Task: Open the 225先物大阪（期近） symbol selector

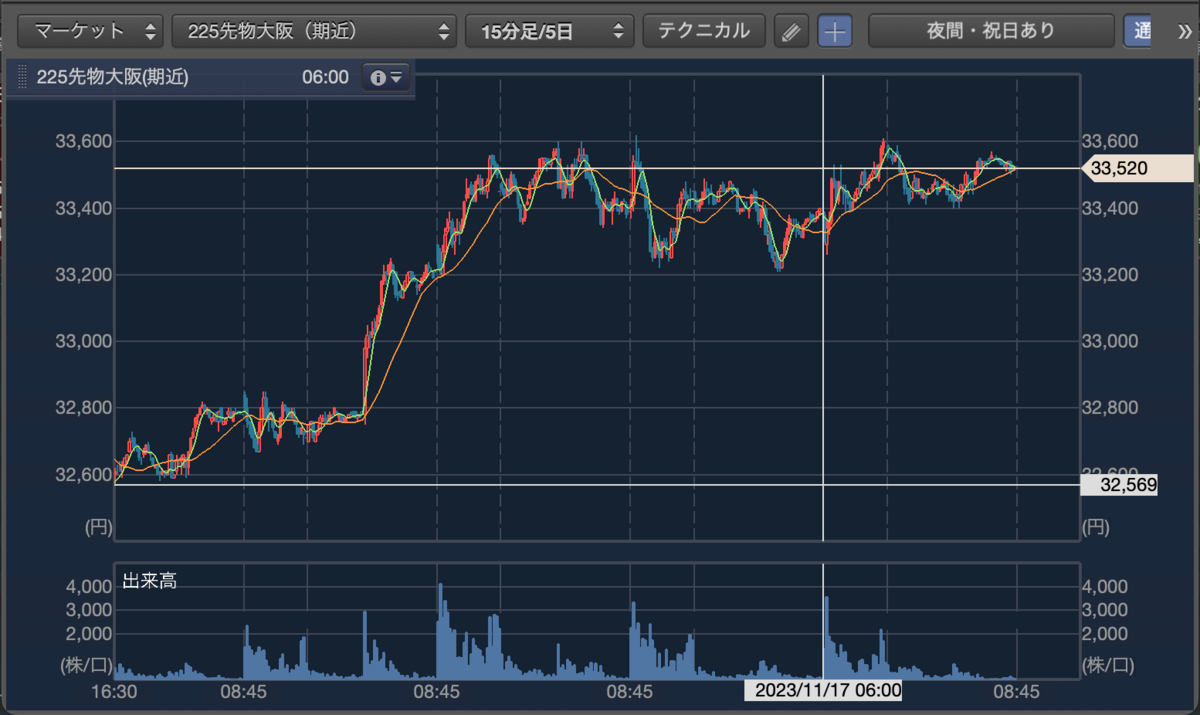Action: [x=314, y=31]
